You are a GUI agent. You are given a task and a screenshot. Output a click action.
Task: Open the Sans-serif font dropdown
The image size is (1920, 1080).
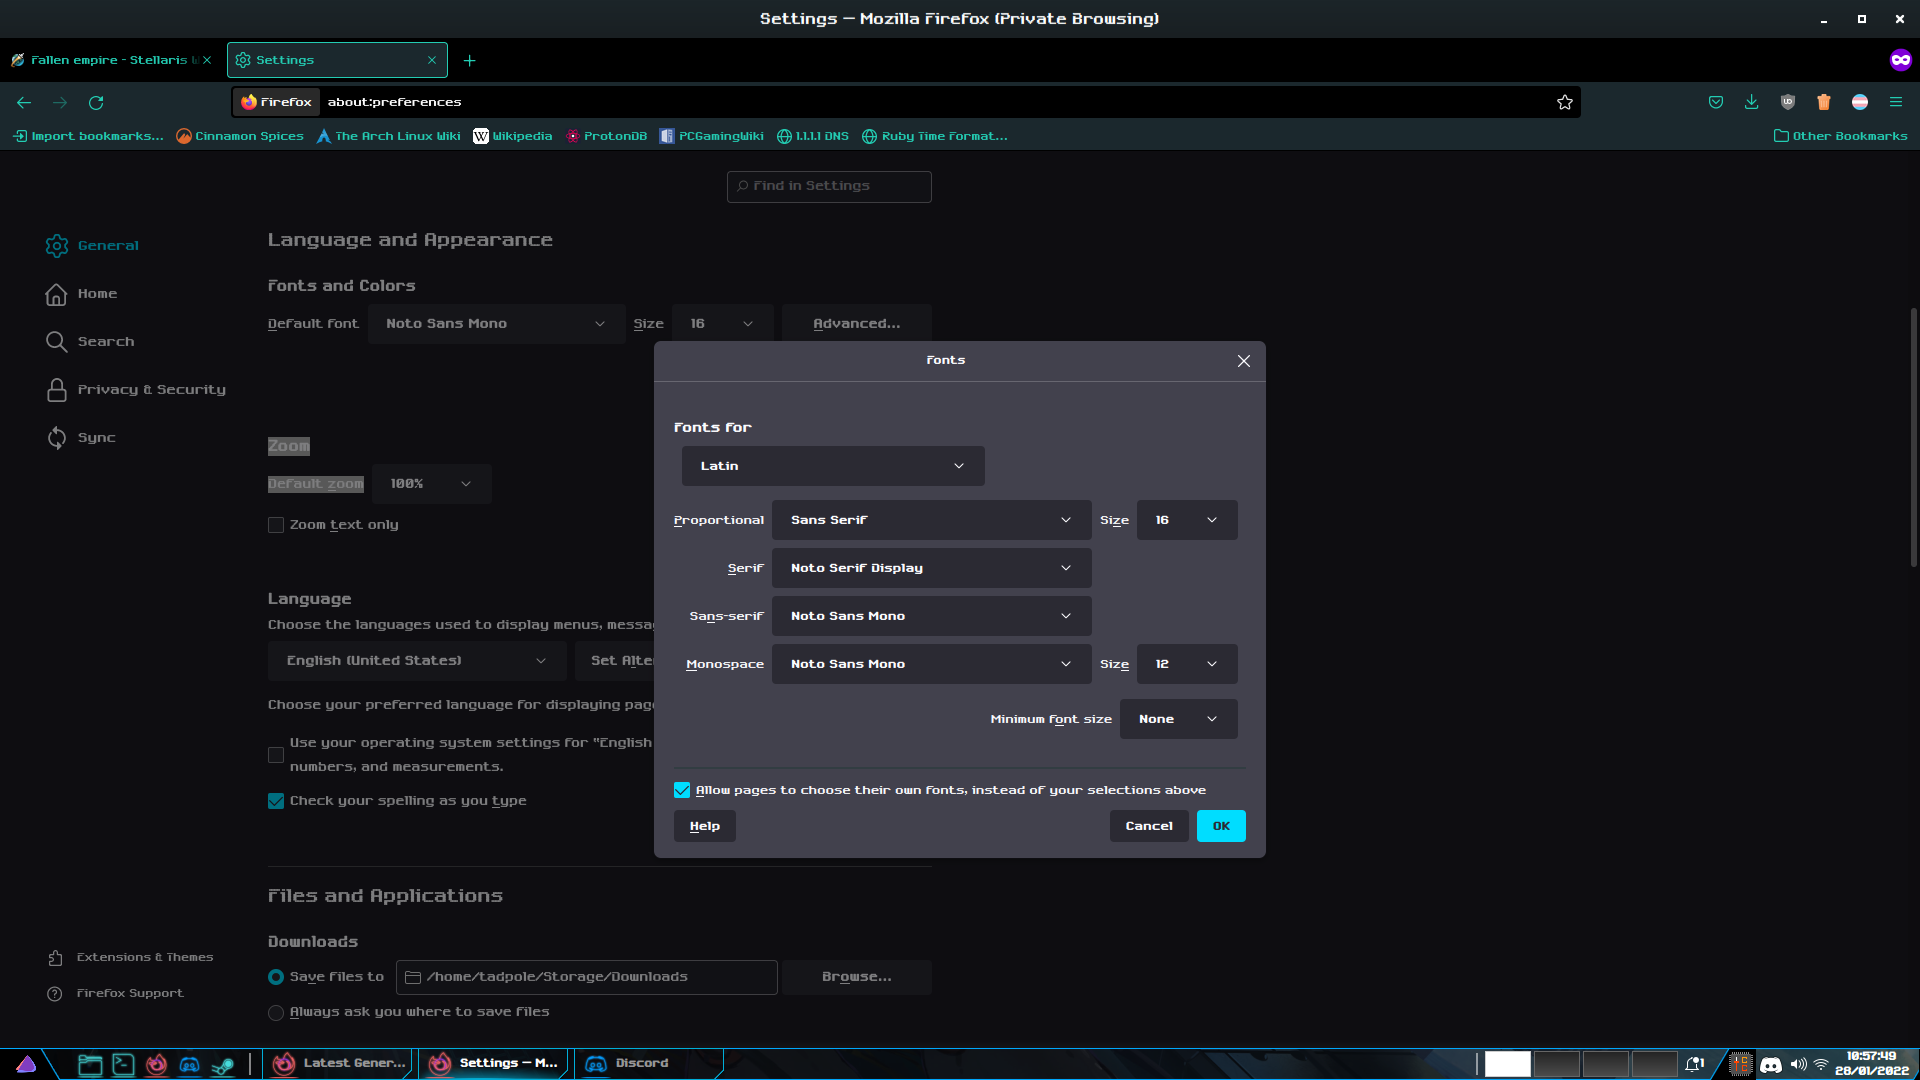click(x=931, y=616)
